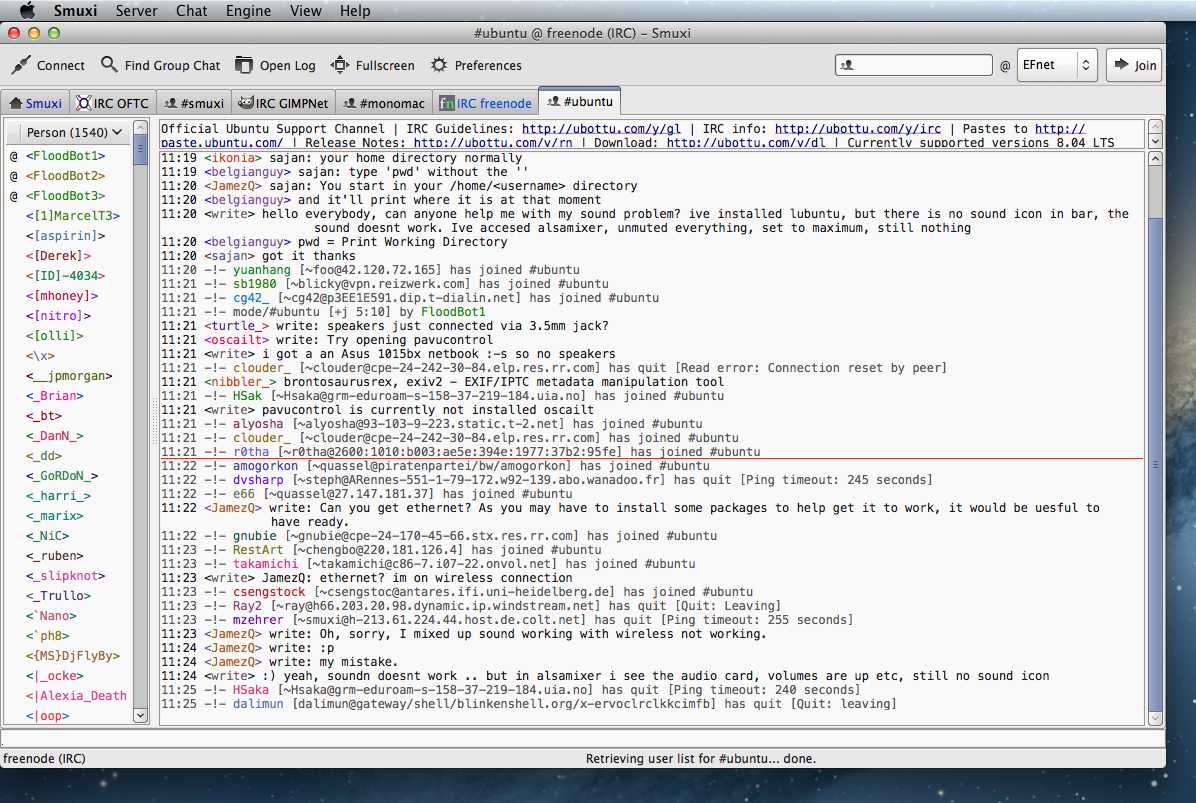Click the Fullscreen arrows icon
This screenshot has width=1196, height=803.
340,65
